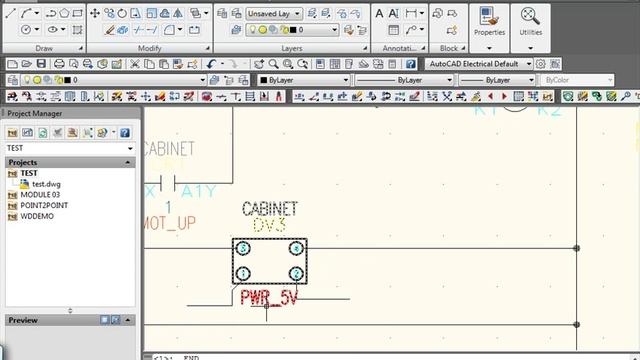Select test.dwg in project tree

tap(46, 184)
